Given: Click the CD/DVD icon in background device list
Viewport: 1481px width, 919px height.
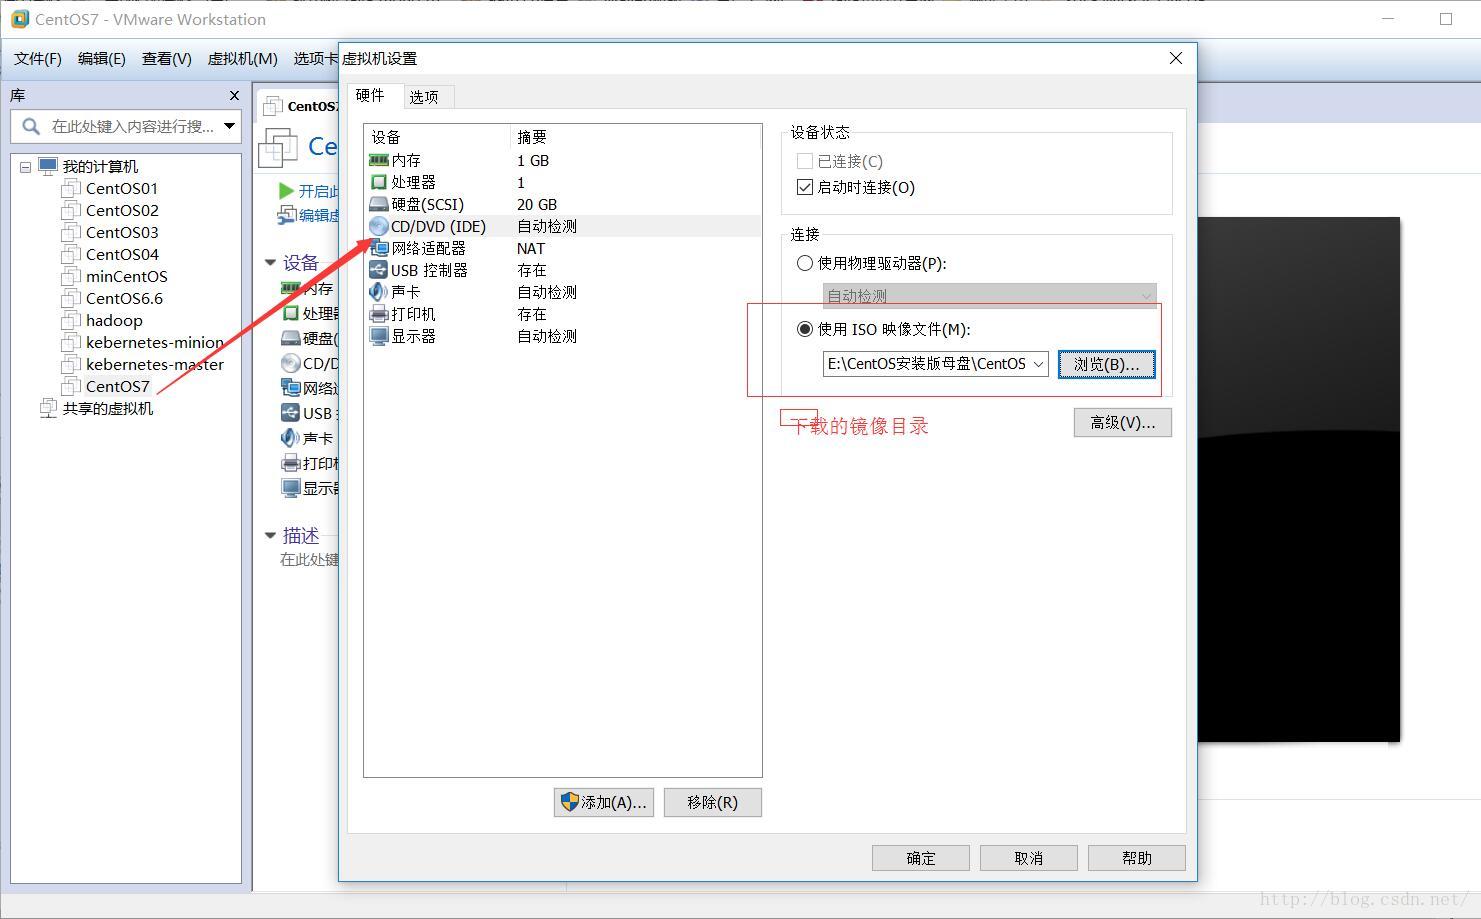Looking at the screenshot, I should coord(290,363).
